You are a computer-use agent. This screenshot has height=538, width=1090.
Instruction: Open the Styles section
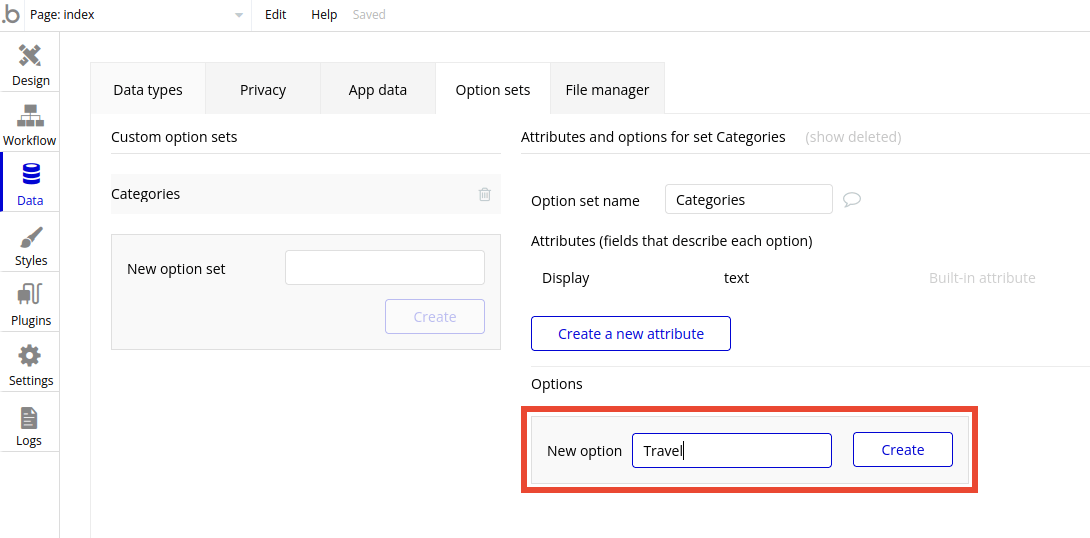click(31, 246)
